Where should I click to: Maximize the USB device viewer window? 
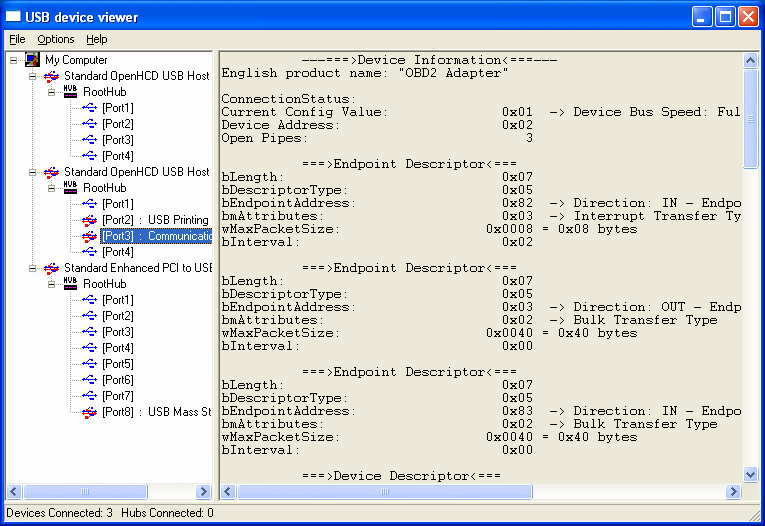coord(725,17)
